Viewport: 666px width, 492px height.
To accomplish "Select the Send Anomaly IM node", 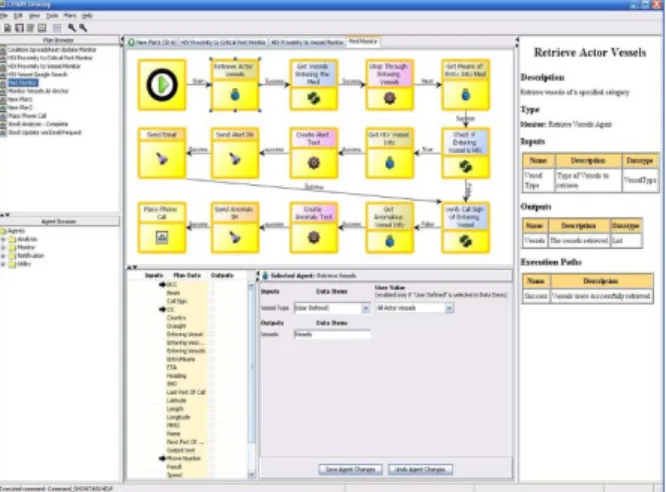I will pyautogui.click(x=235, y=228).
